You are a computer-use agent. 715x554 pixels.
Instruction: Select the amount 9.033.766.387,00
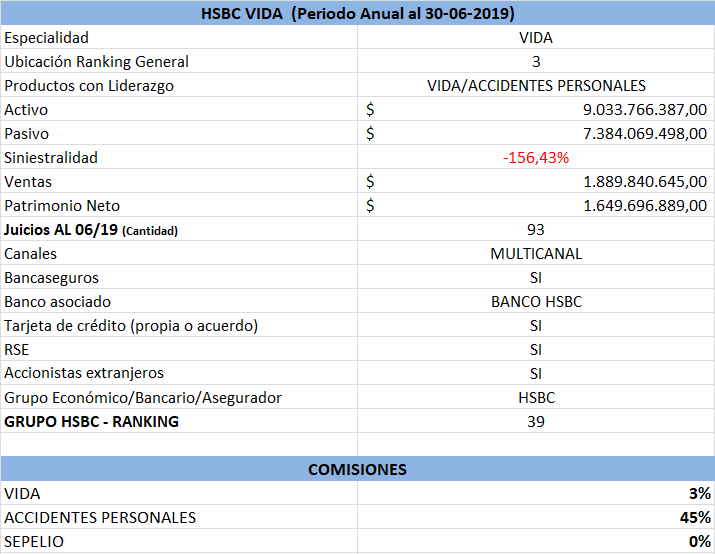(x=645, y=110)
